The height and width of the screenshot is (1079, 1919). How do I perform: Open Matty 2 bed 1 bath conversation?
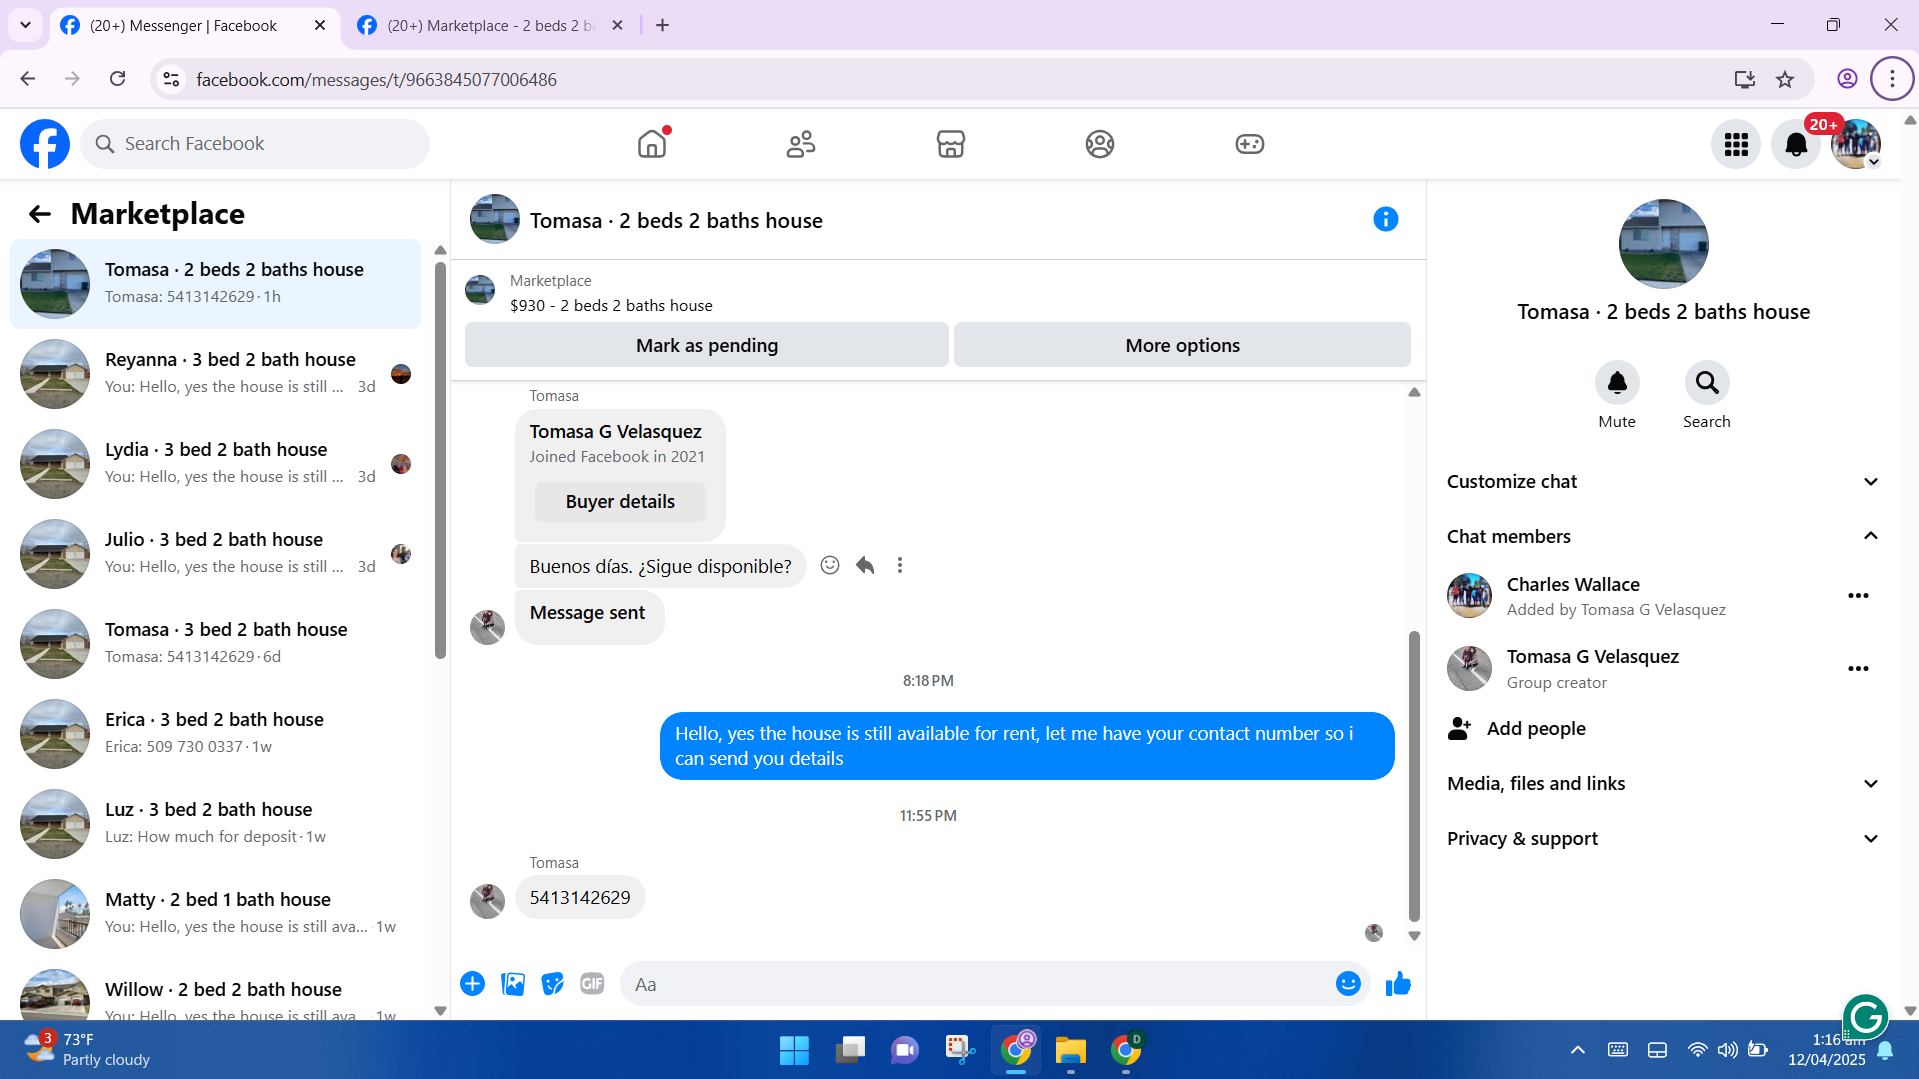tap(215, 914)
